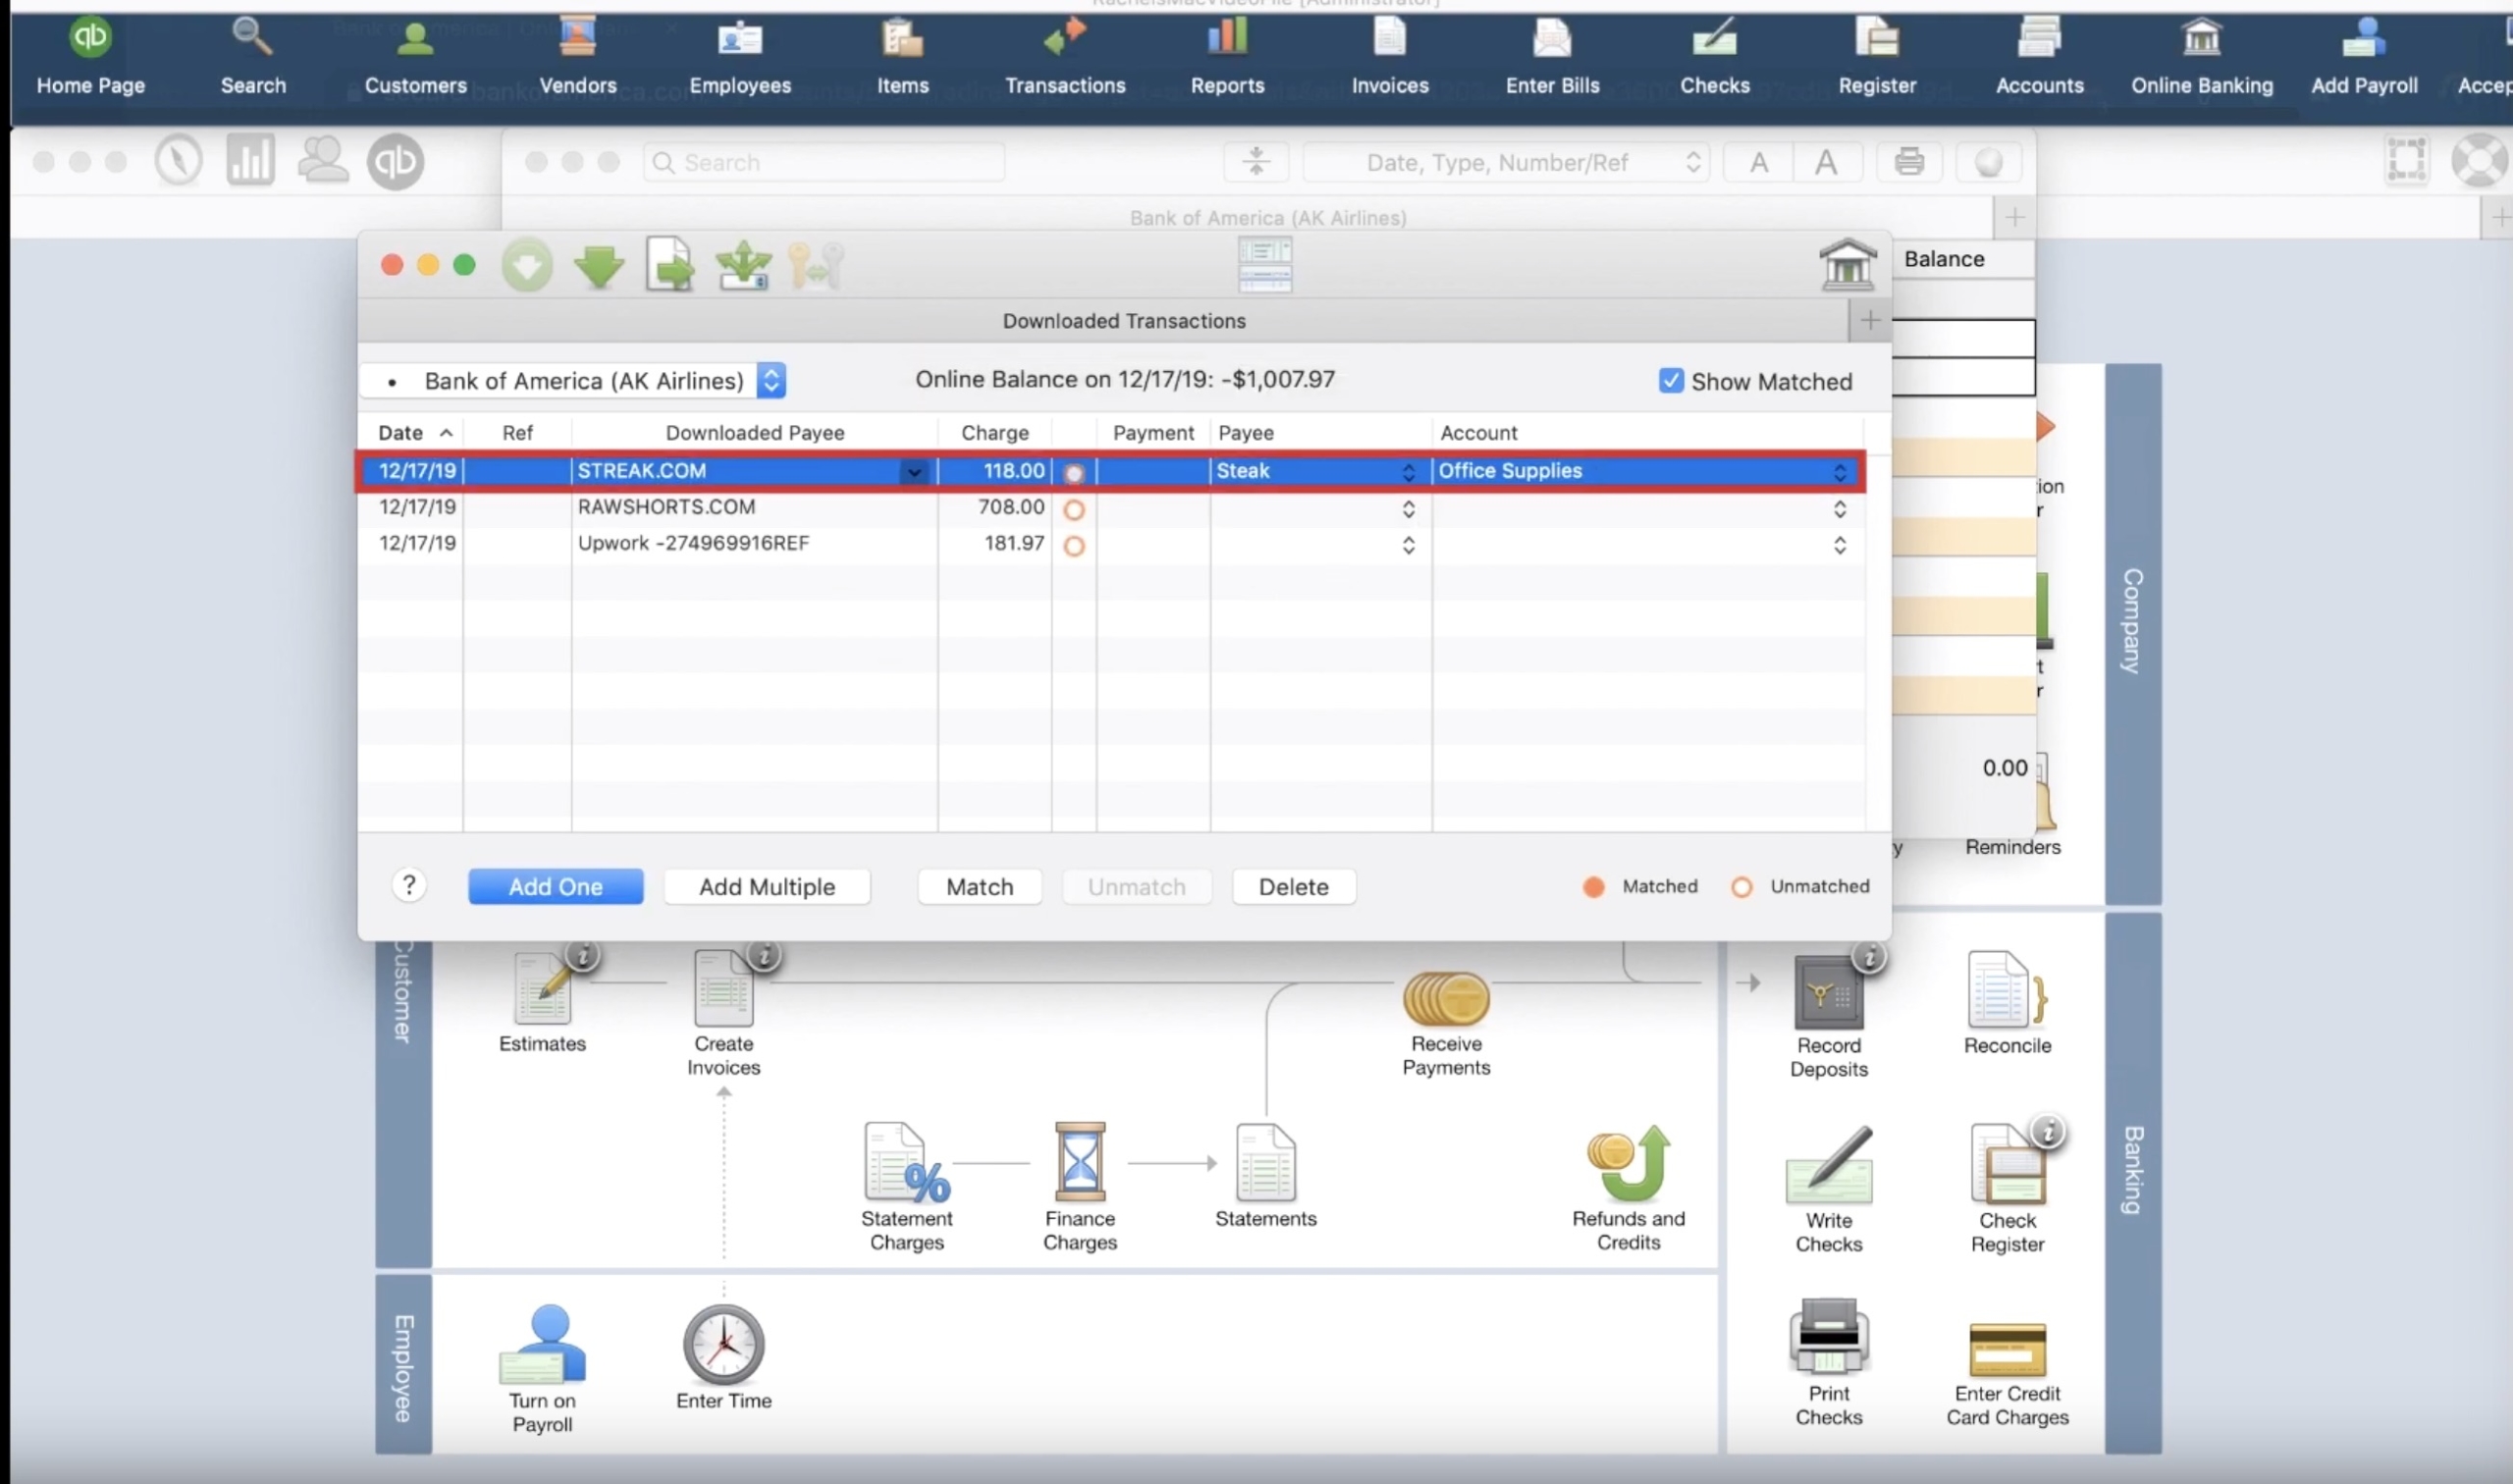The width and height of the screenshot is (2513, 1484).
Task: Click the bank building icon in Downloaded Transactions
Action: coord(1847,265)
